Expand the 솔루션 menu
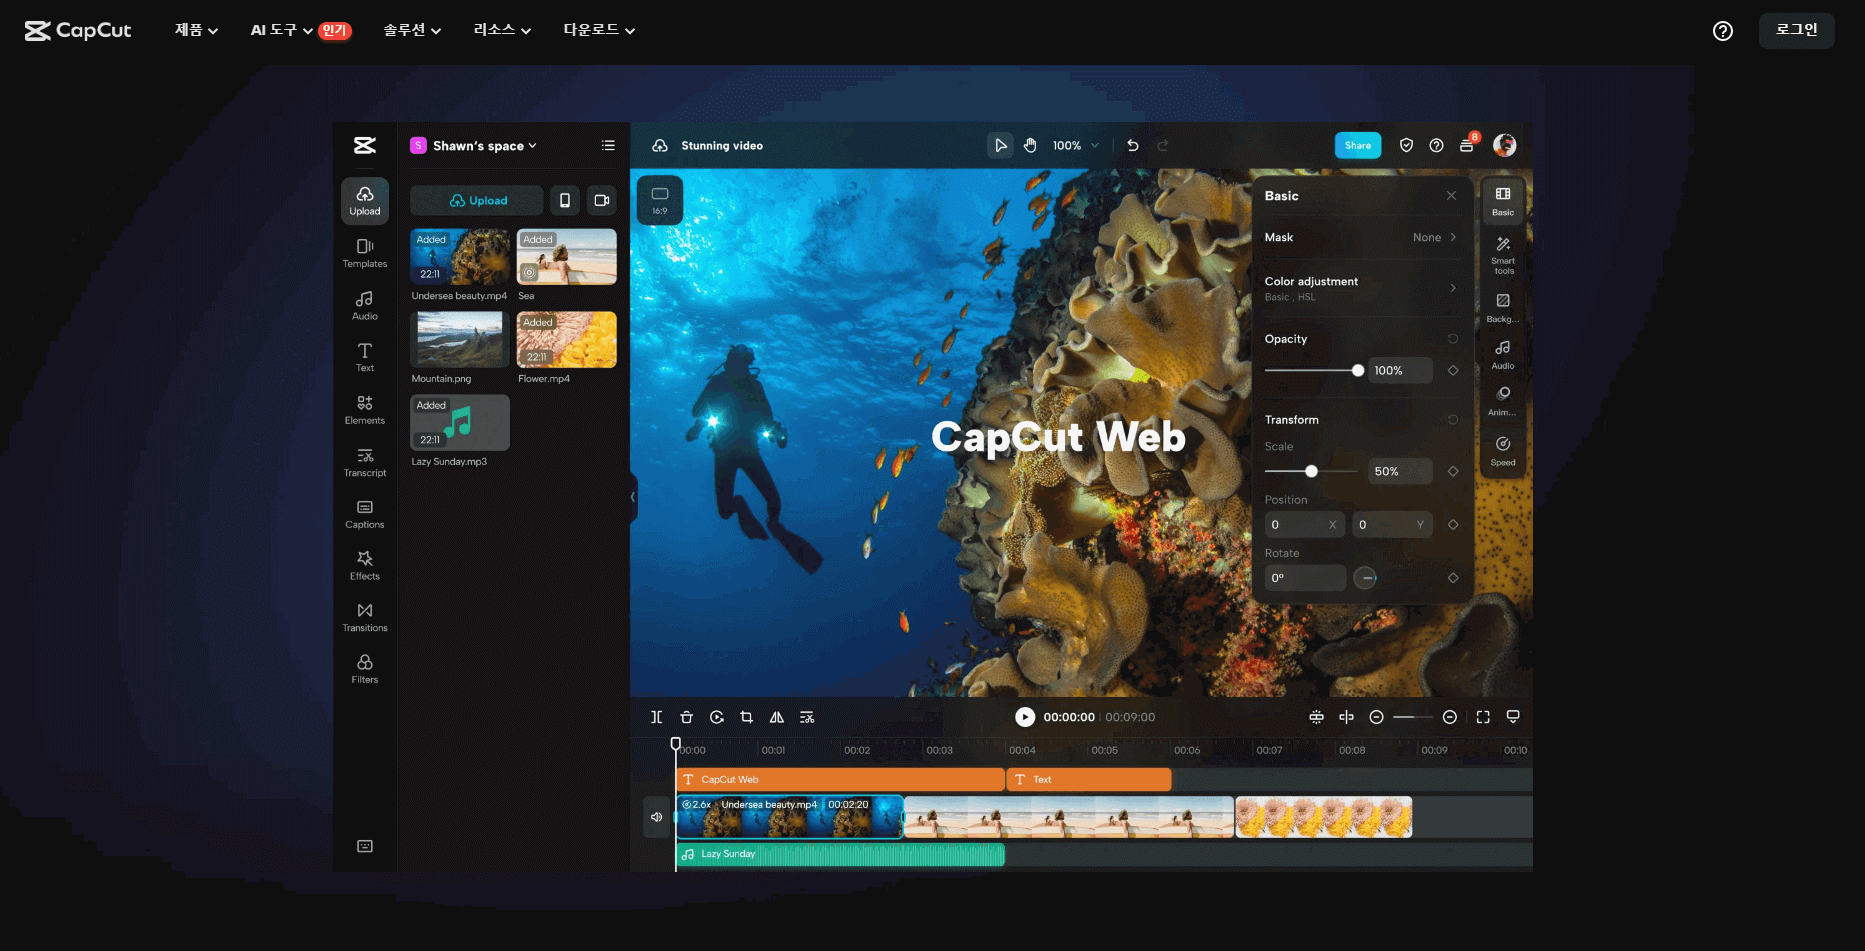Screen dimensions: 1865x951 (412, 30)
